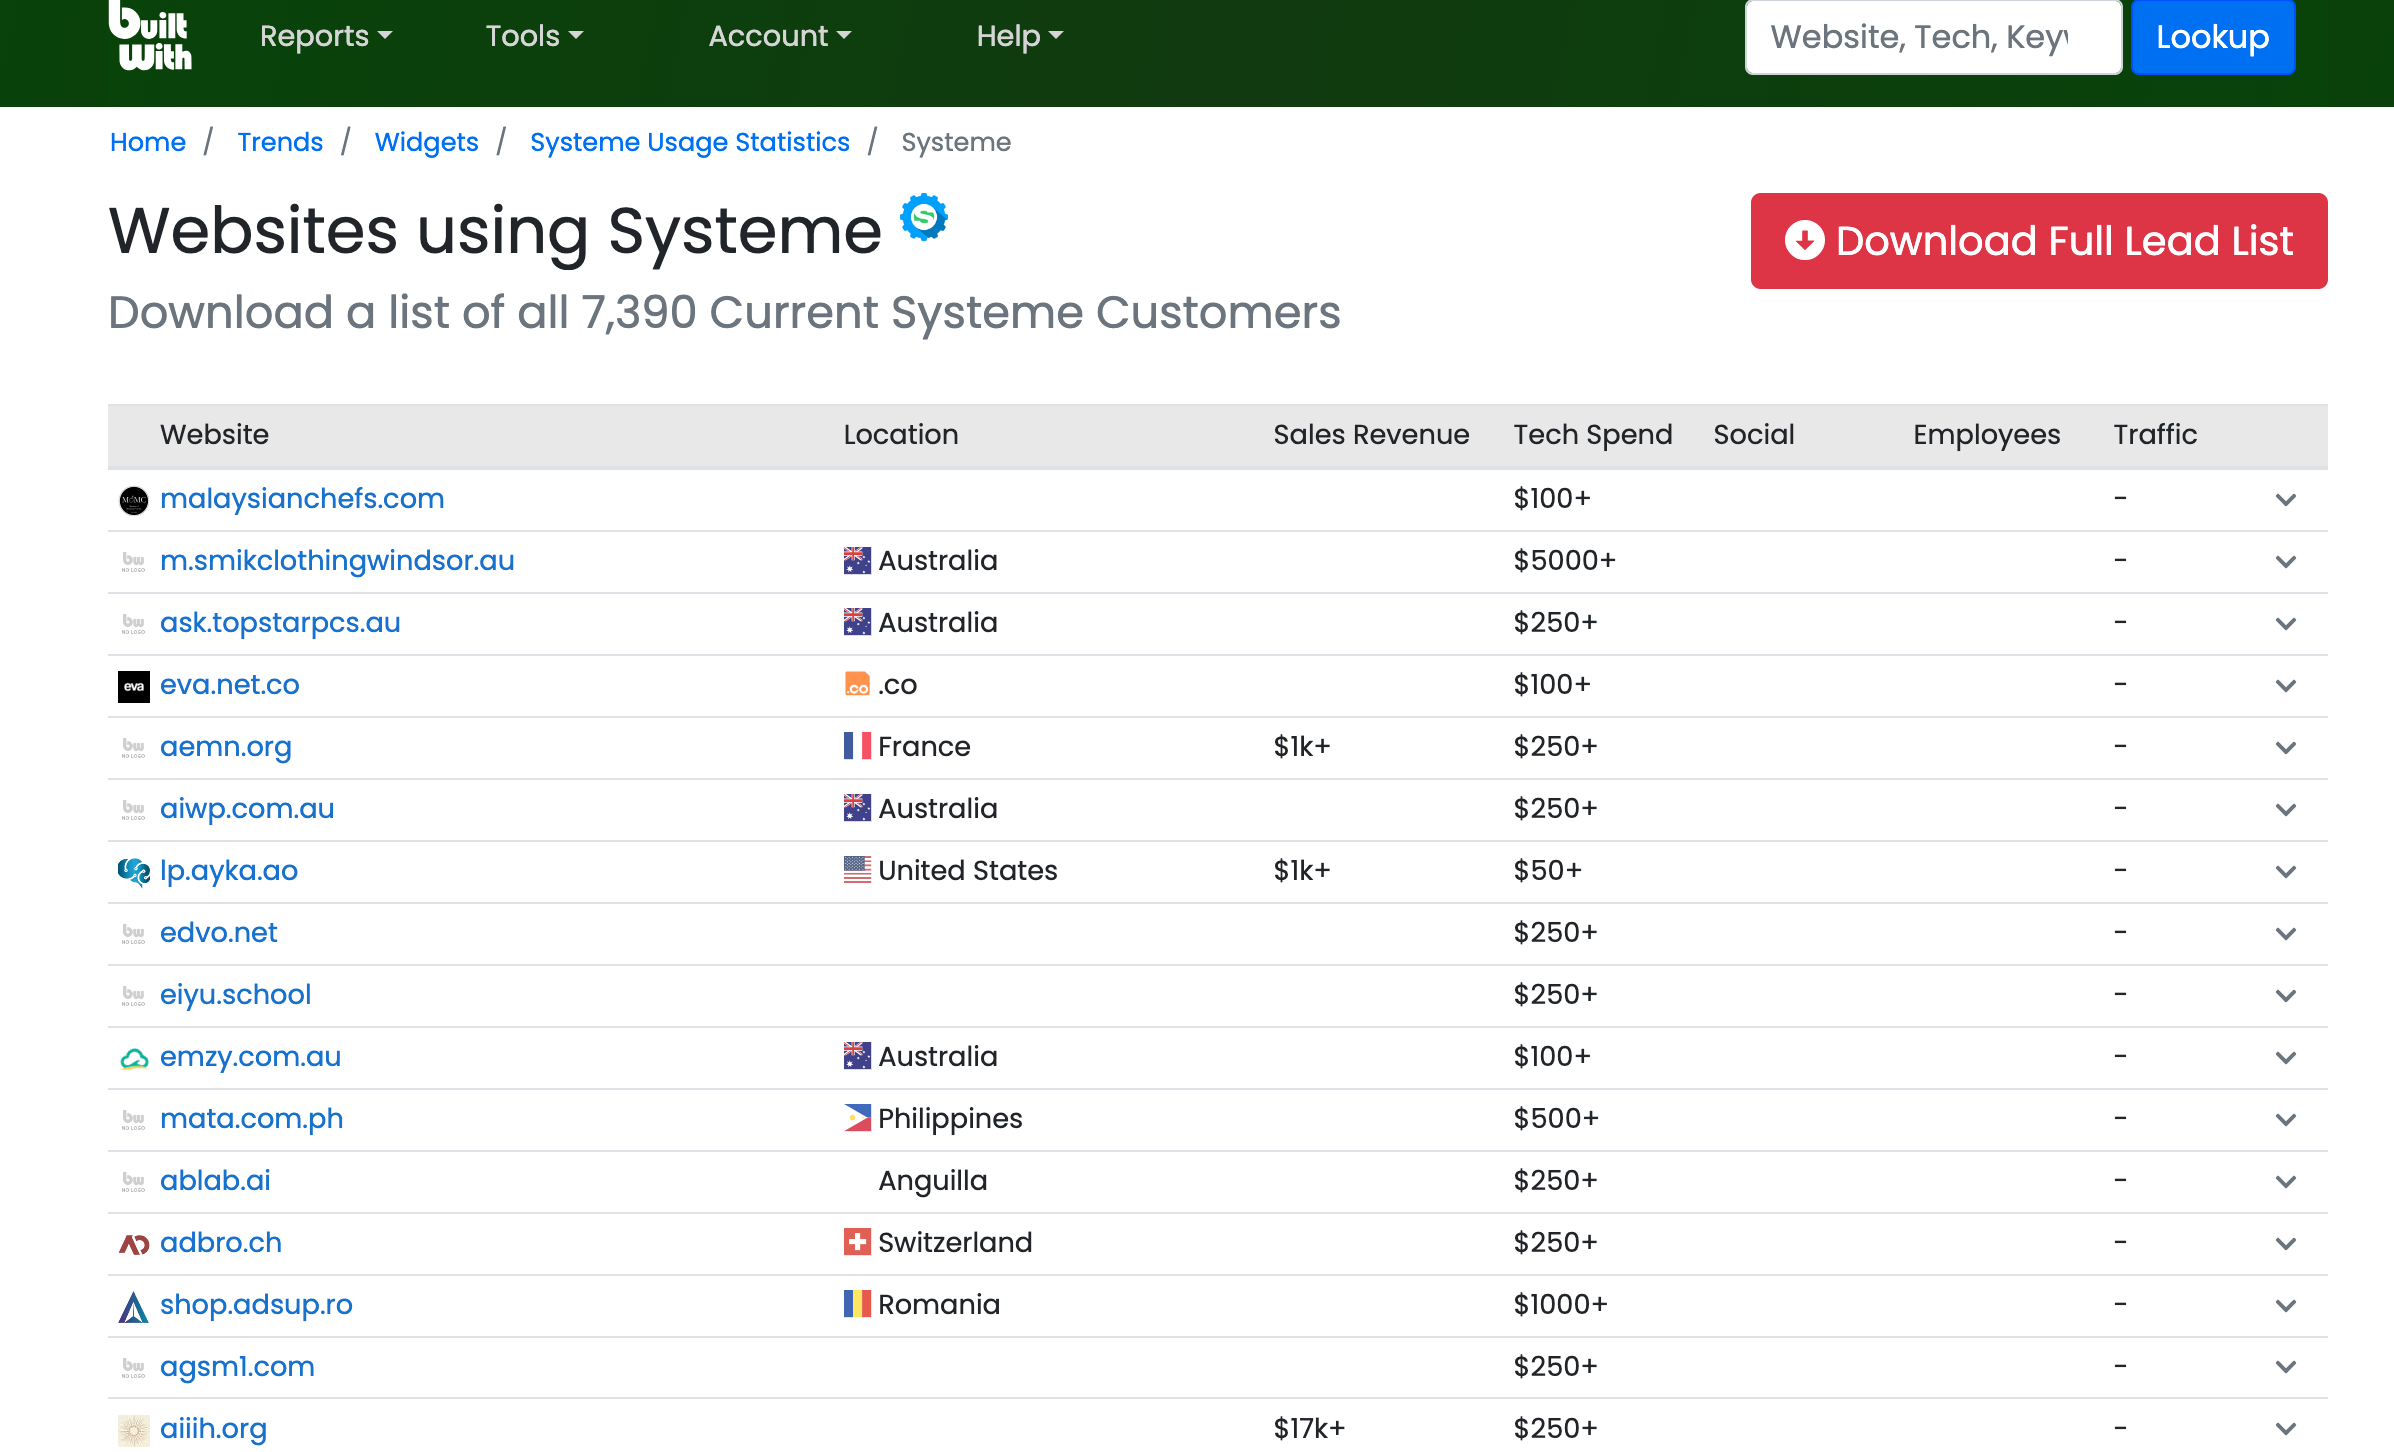This screenshot has height=1452, width=2394.
Task: Open agsml.com link
Action: [x=237, y=1366]
